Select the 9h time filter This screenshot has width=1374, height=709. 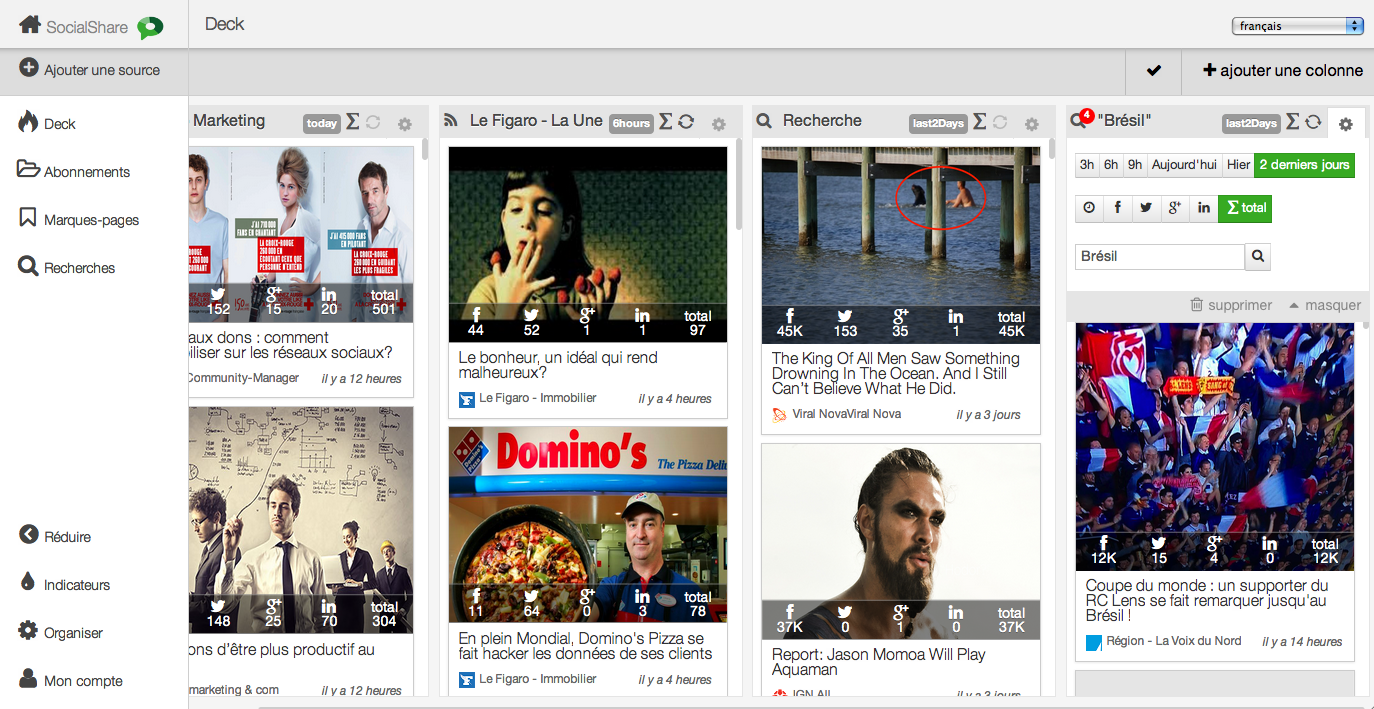(x=1135, y=165)
